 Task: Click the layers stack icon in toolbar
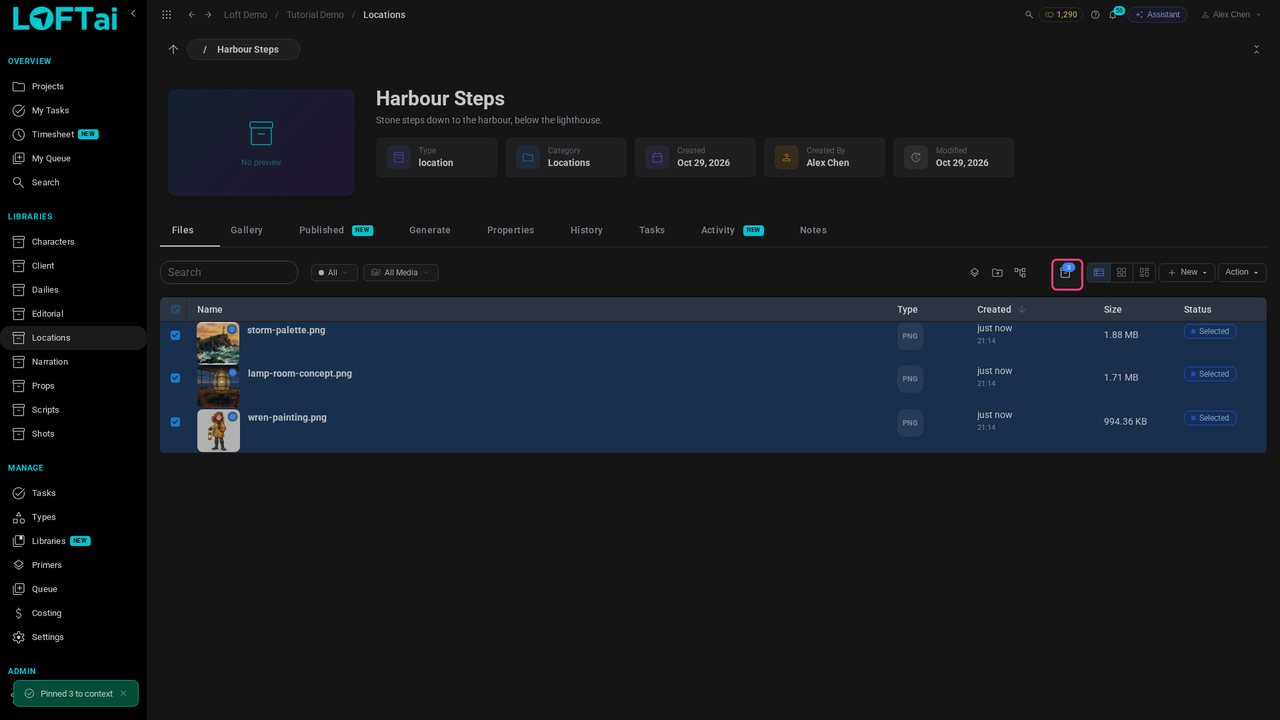click(x=975, y=273)
